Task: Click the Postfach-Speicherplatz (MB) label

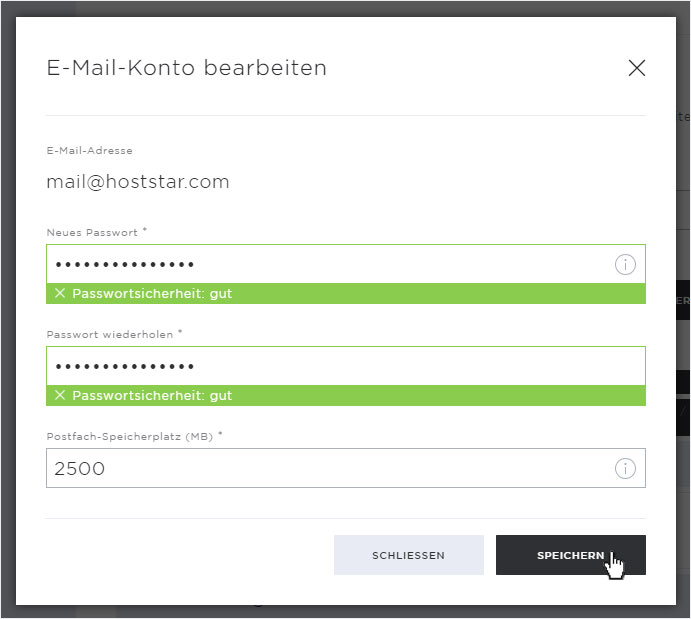Action: point(130,437)
